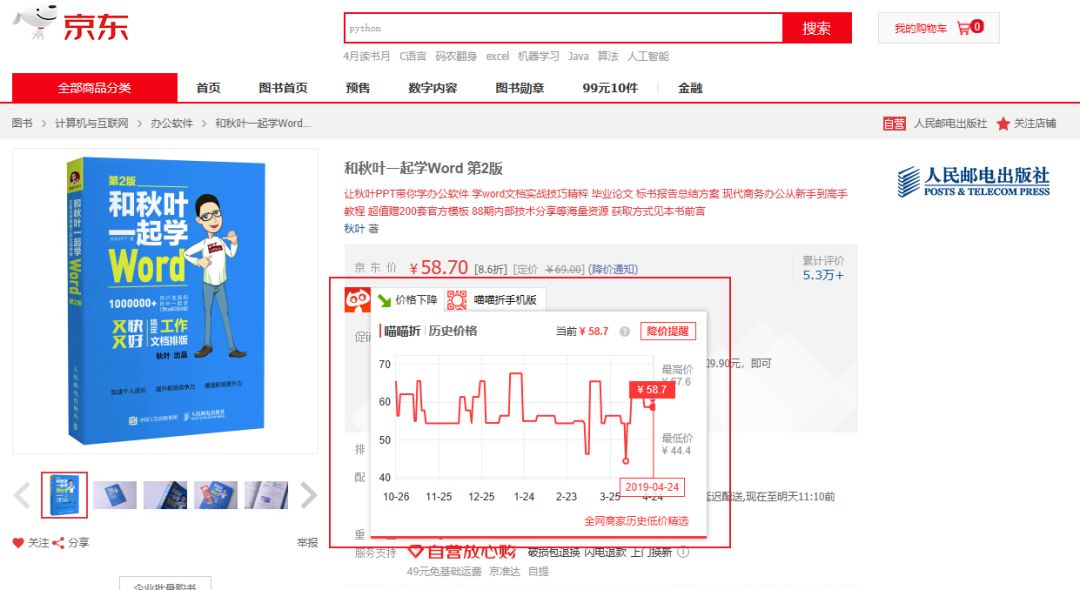Click the info icon after 上门换新
The height and width of the screenshot is (590, 1080).
(683, 551)
